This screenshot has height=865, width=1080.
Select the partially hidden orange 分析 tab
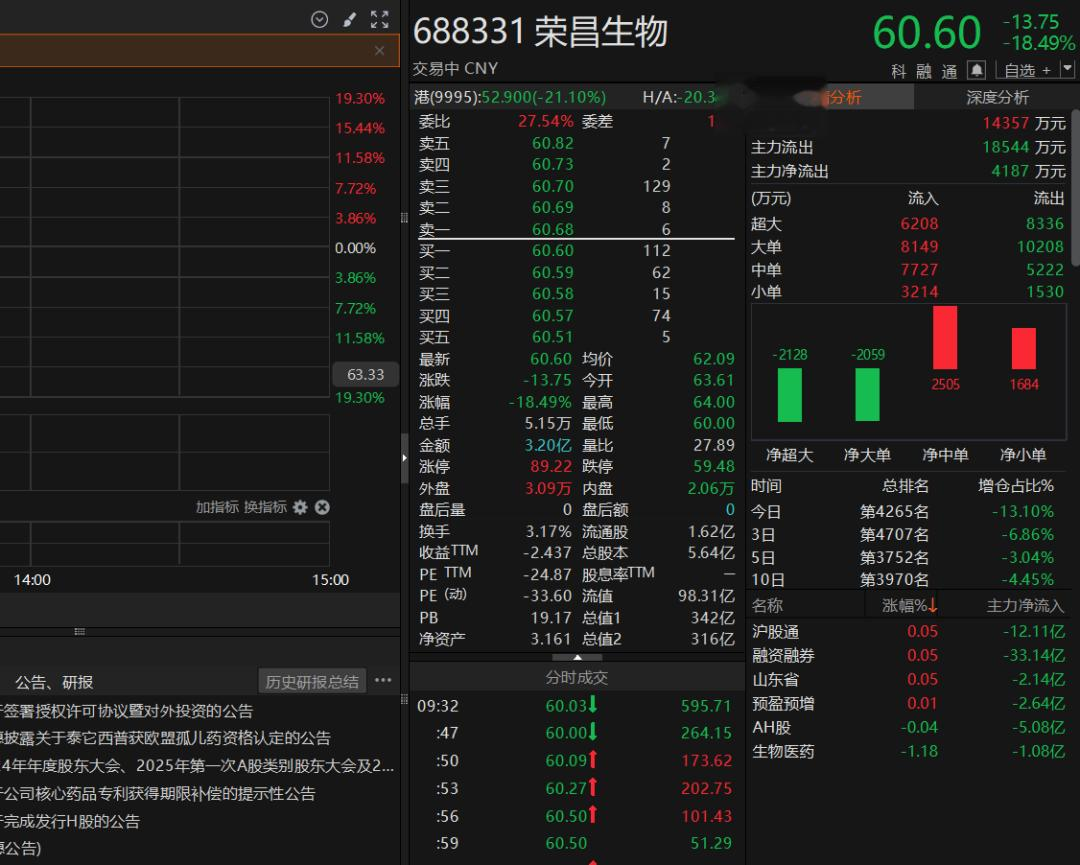pyautogui.click(x=844, y=97)
